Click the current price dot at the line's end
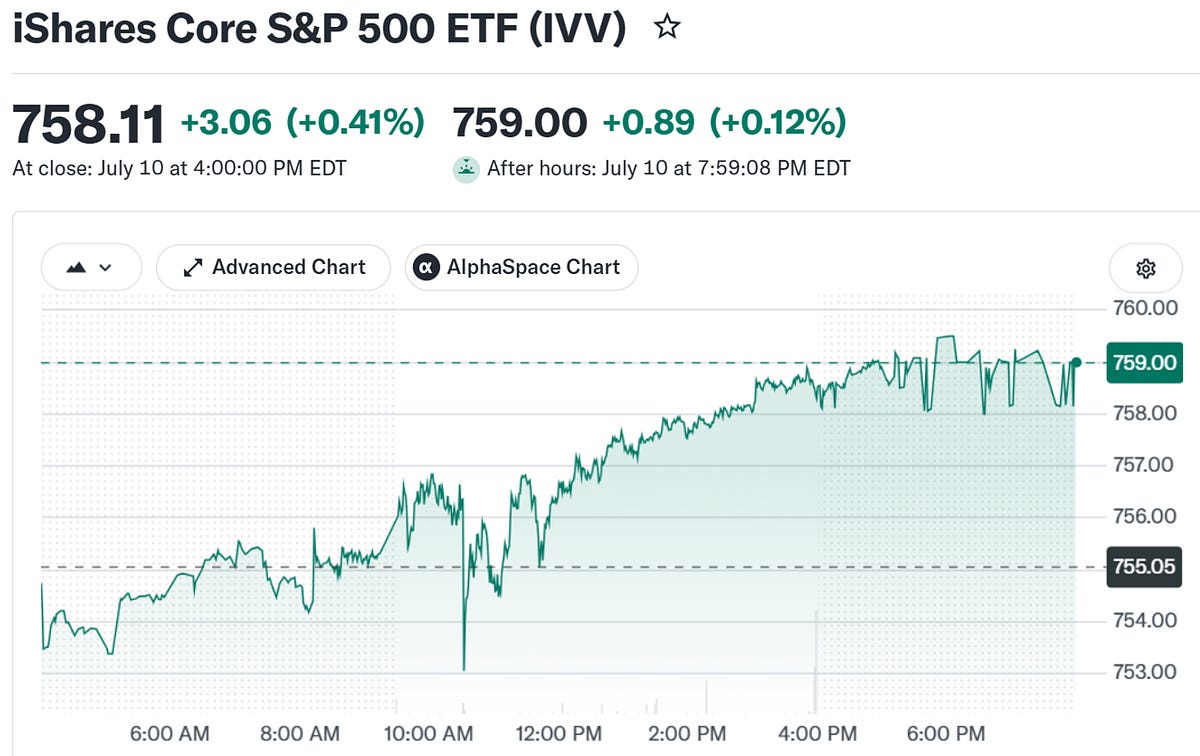This screenshot has height=756, width=1200. (x=1076, y=362)
